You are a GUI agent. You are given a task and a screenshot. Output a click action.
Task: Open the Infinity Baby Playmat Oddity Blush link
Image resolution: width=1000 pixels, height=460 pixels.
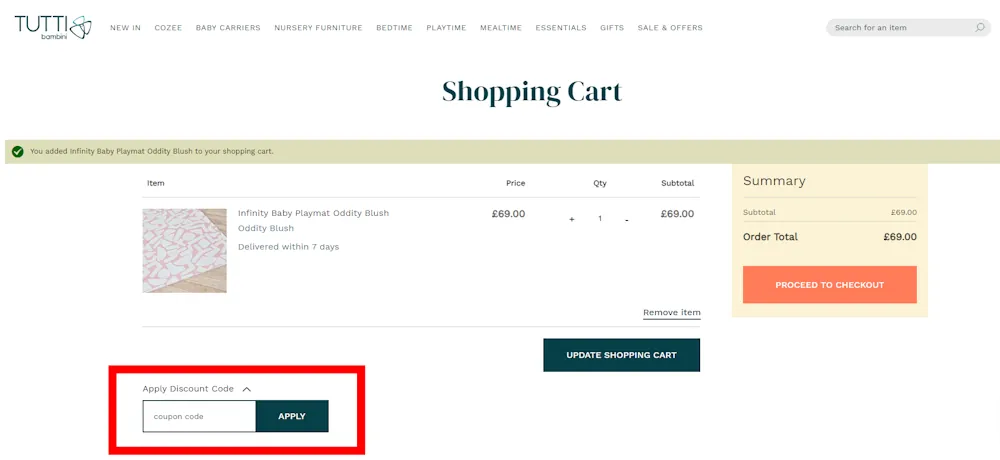[x=313, y=213]
